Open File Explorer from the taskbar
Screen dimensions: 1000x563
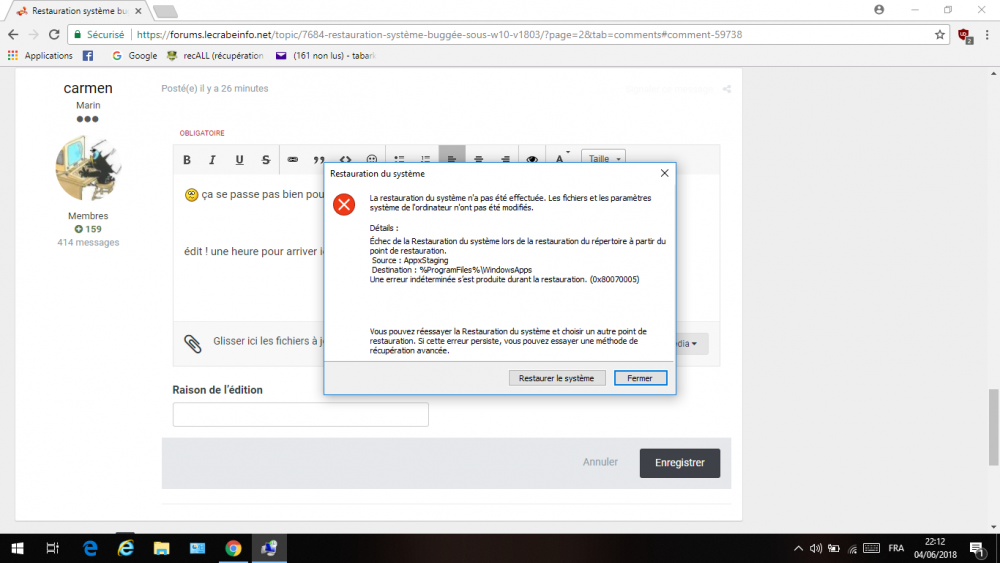[161, 548]
